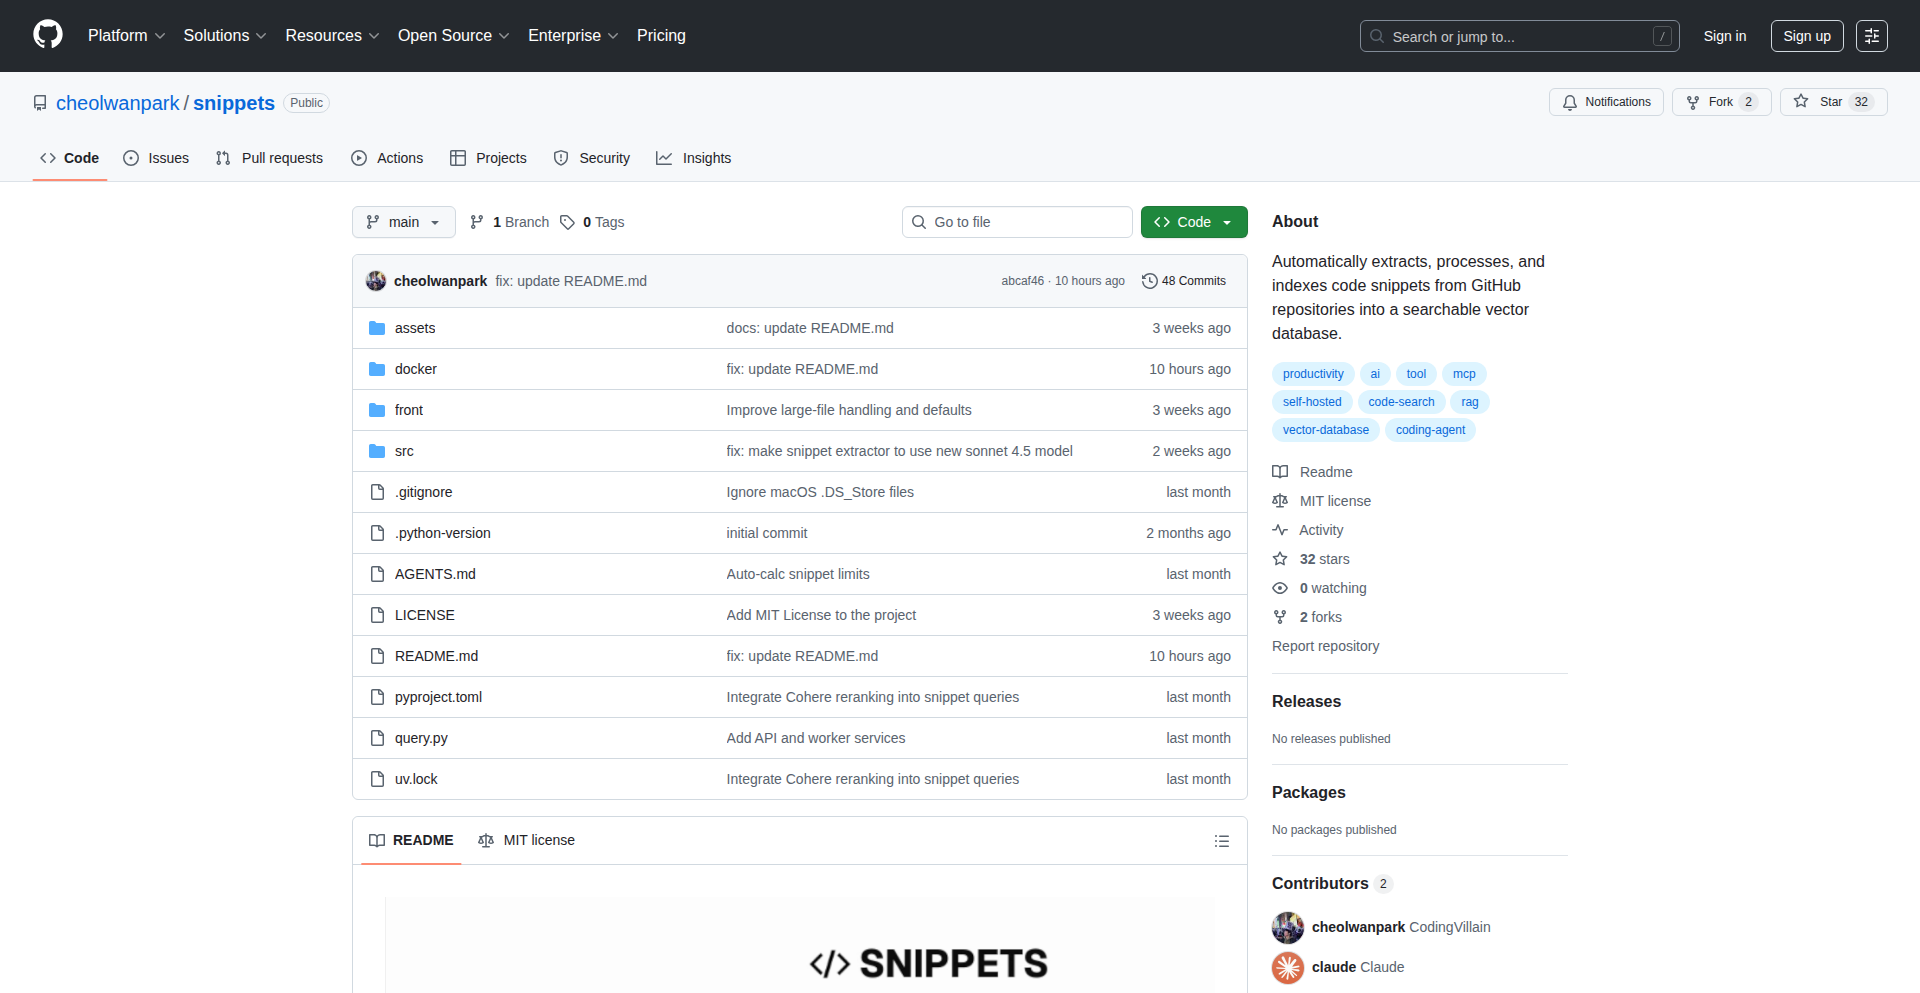
Task: Open the Insights tab
Action: (694, 158)
